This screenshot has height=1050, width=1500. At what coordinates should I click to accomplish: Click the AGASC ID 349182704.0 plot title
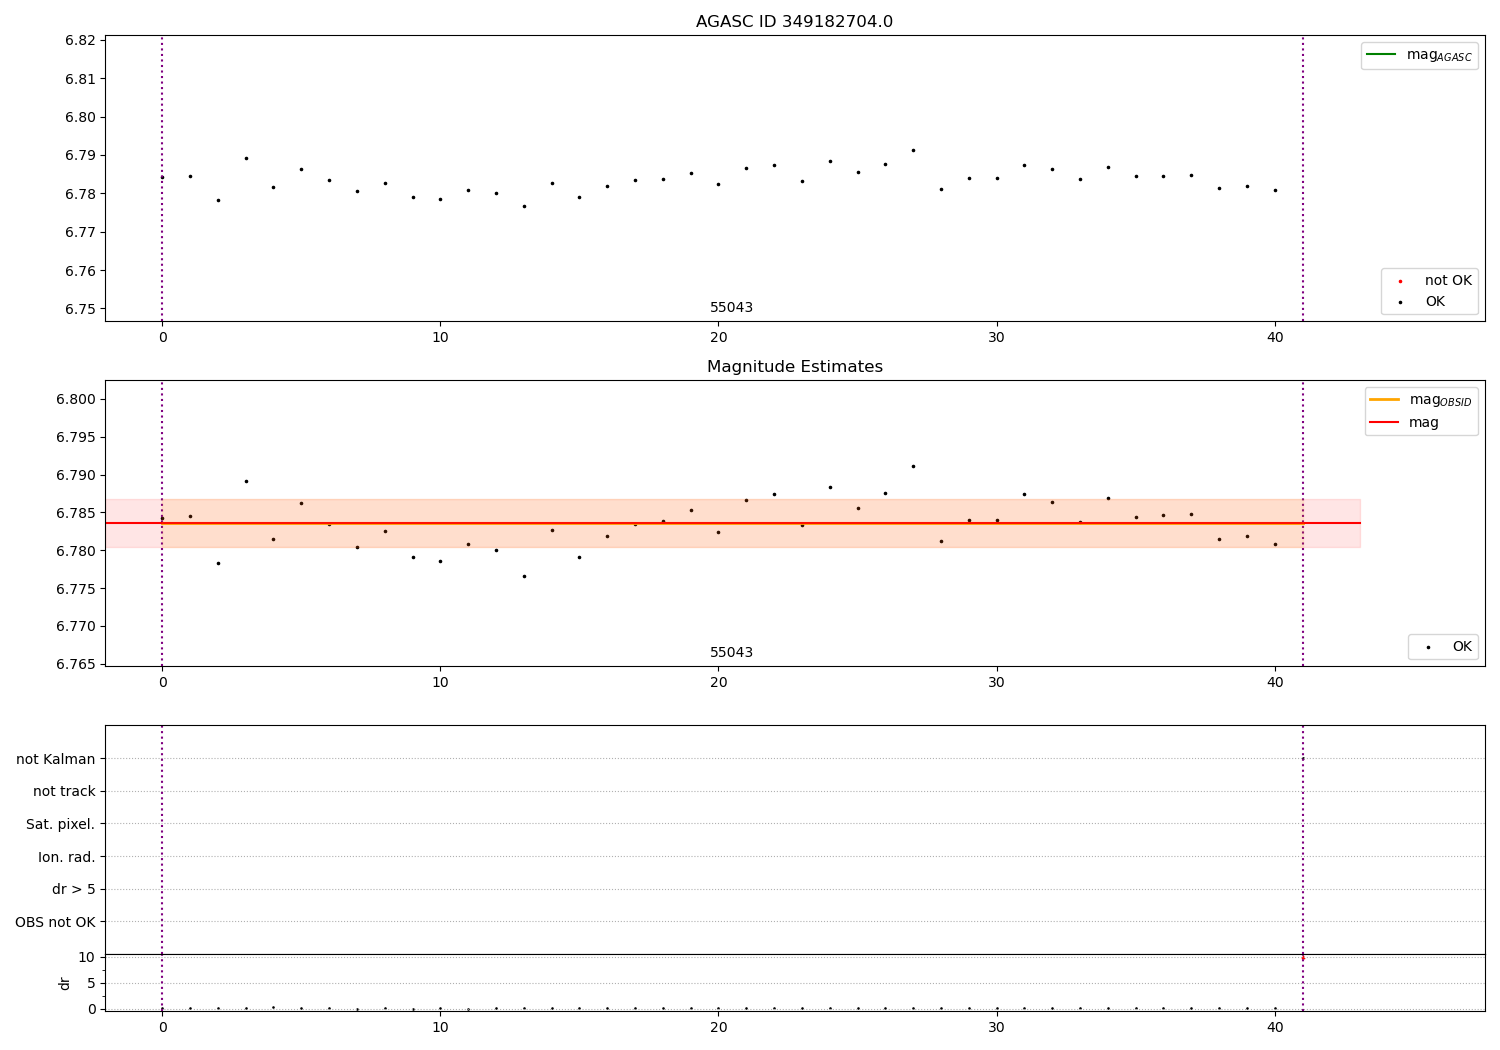(794, 22)
